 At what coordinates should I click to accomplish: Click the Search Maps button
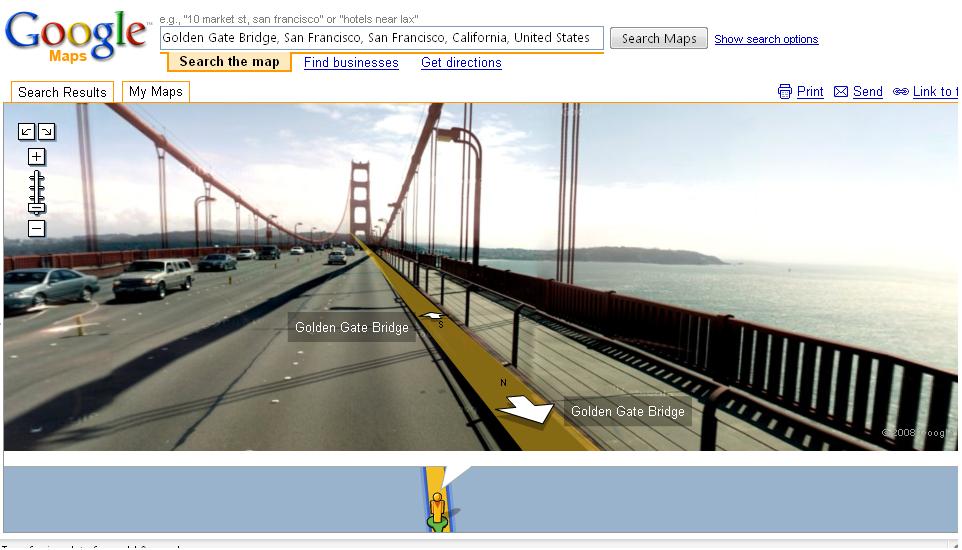[658, 38]
